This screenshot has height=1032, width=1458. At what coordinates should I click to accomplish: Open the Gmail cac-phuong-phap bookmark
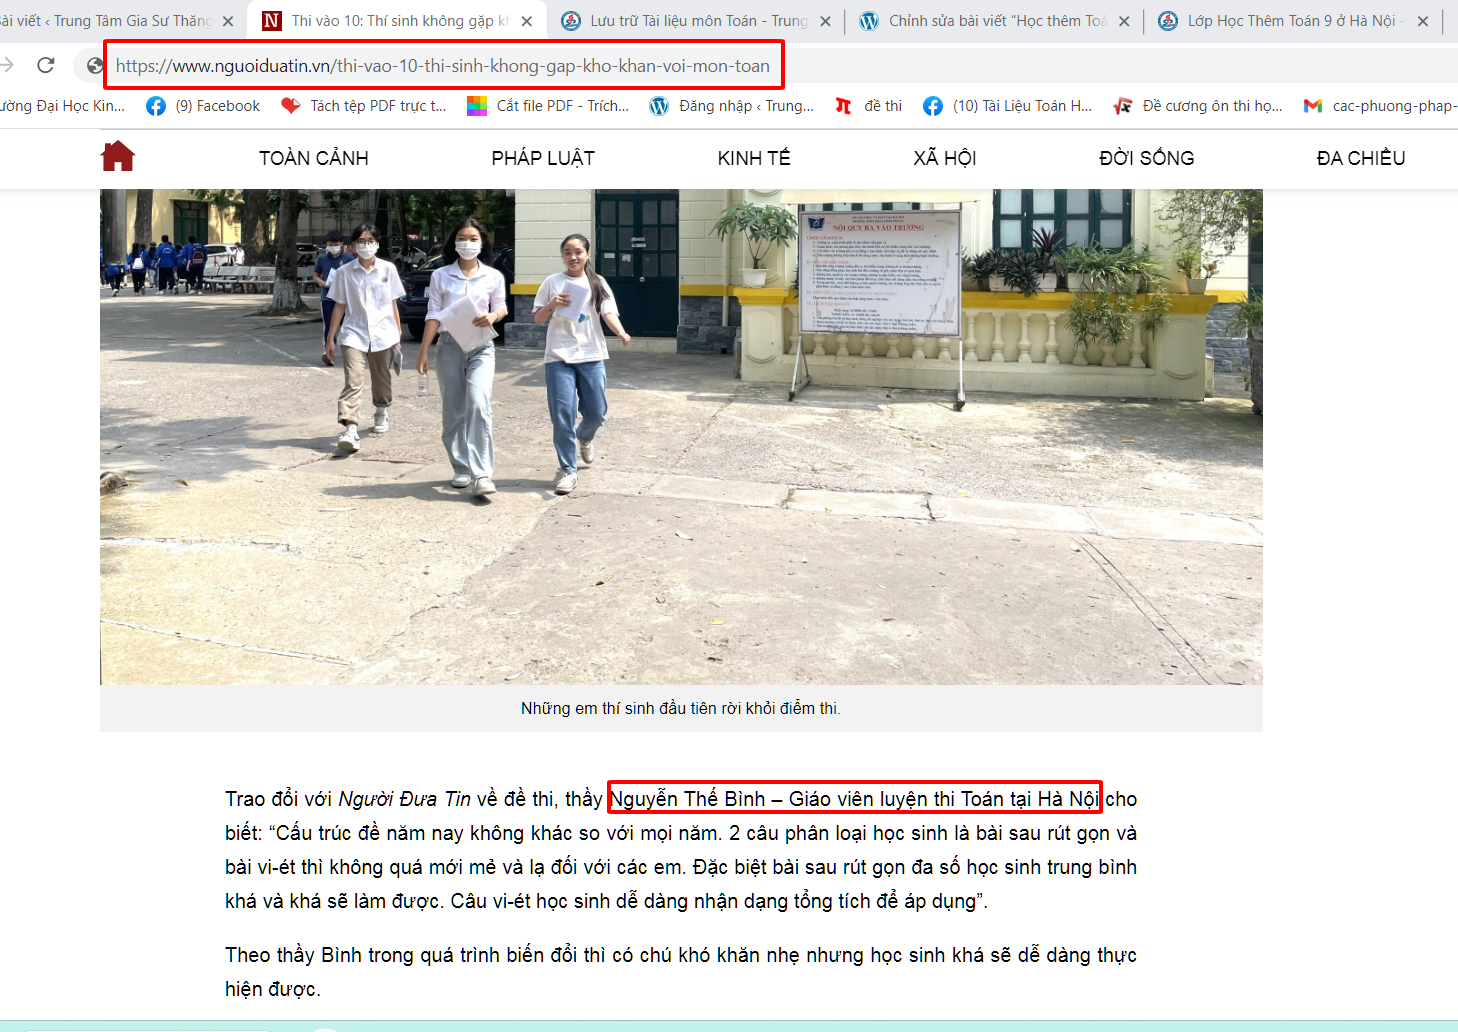[1380, 106]
